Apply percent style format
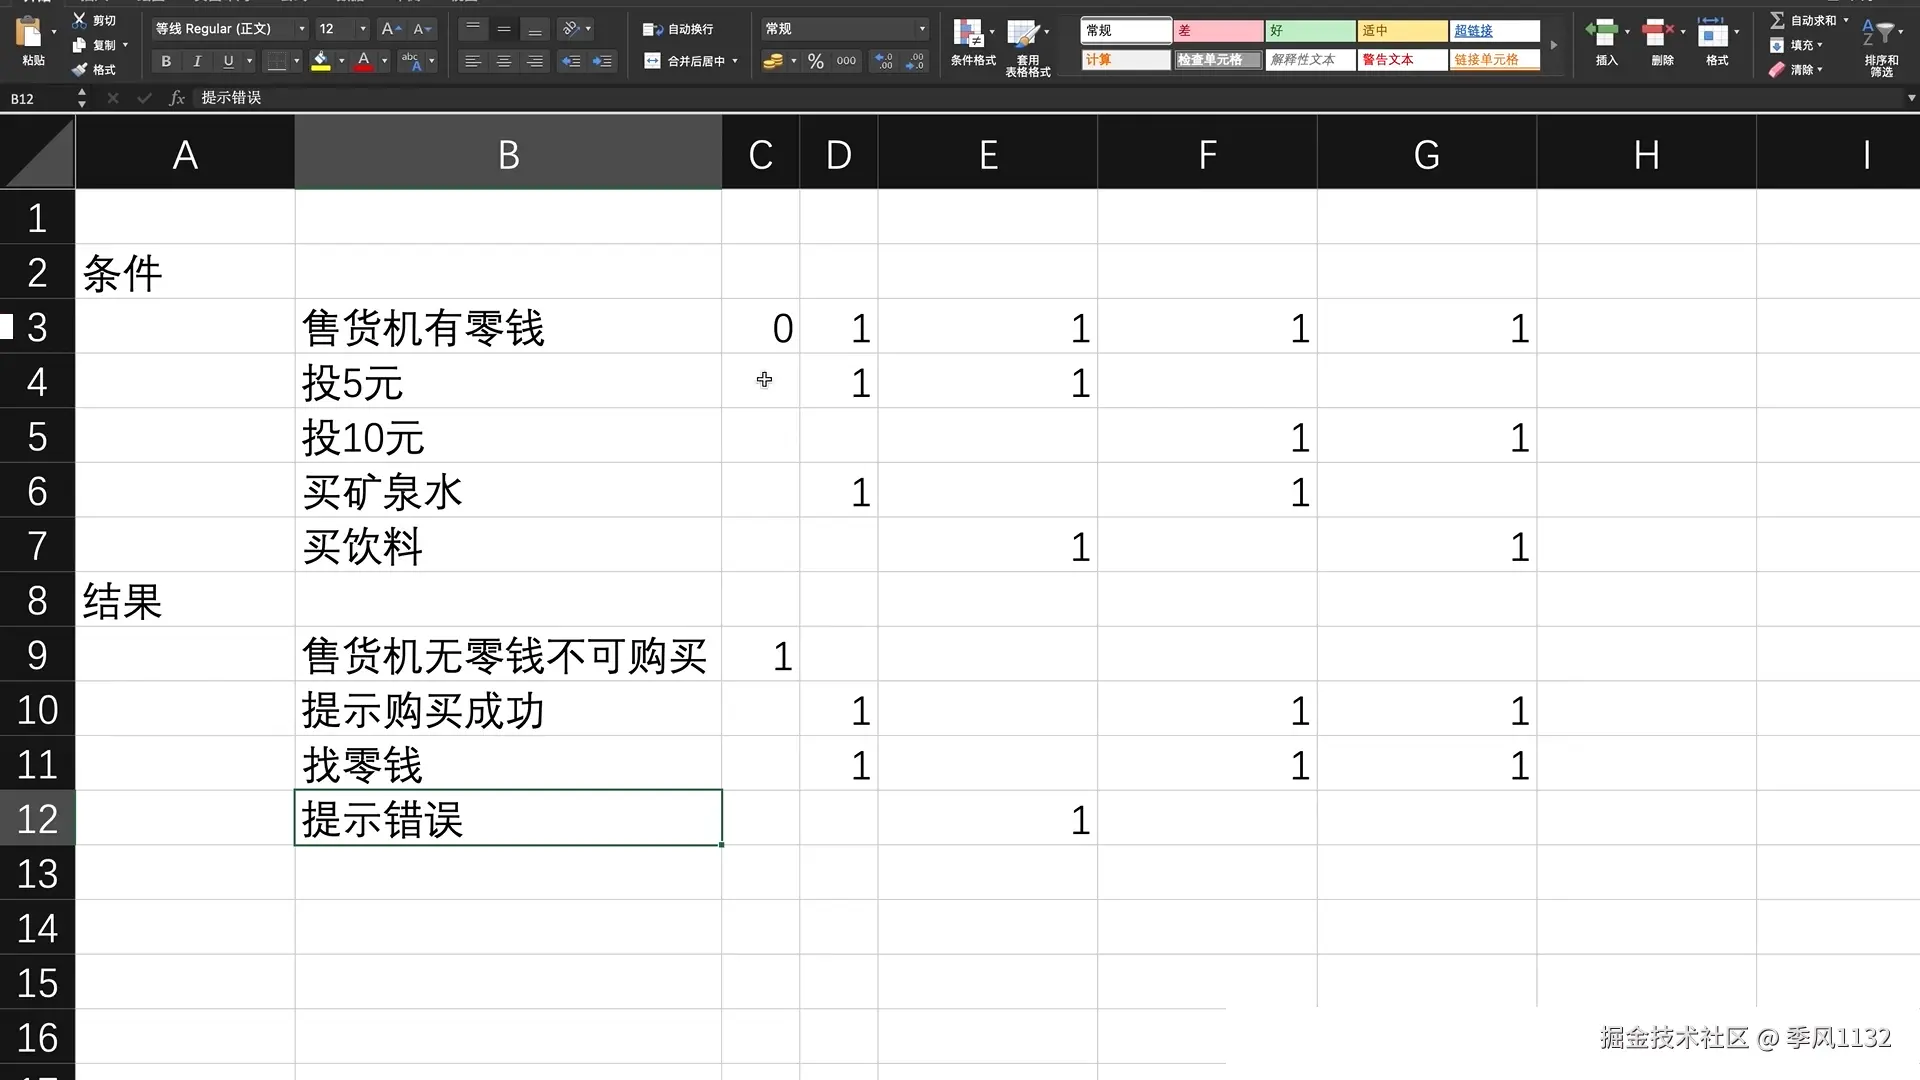Screen dimensions: 1920x1080 (816, 62)
